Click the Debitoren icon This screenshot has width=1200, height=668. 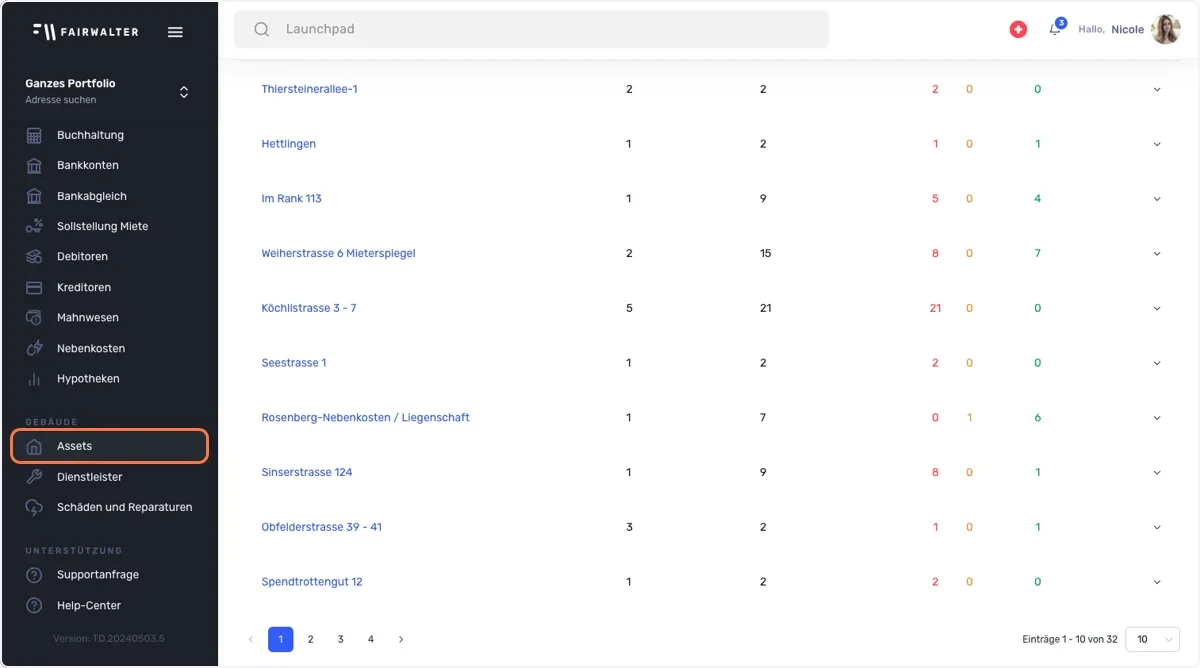pyautogui.click(x=34, y=257)
